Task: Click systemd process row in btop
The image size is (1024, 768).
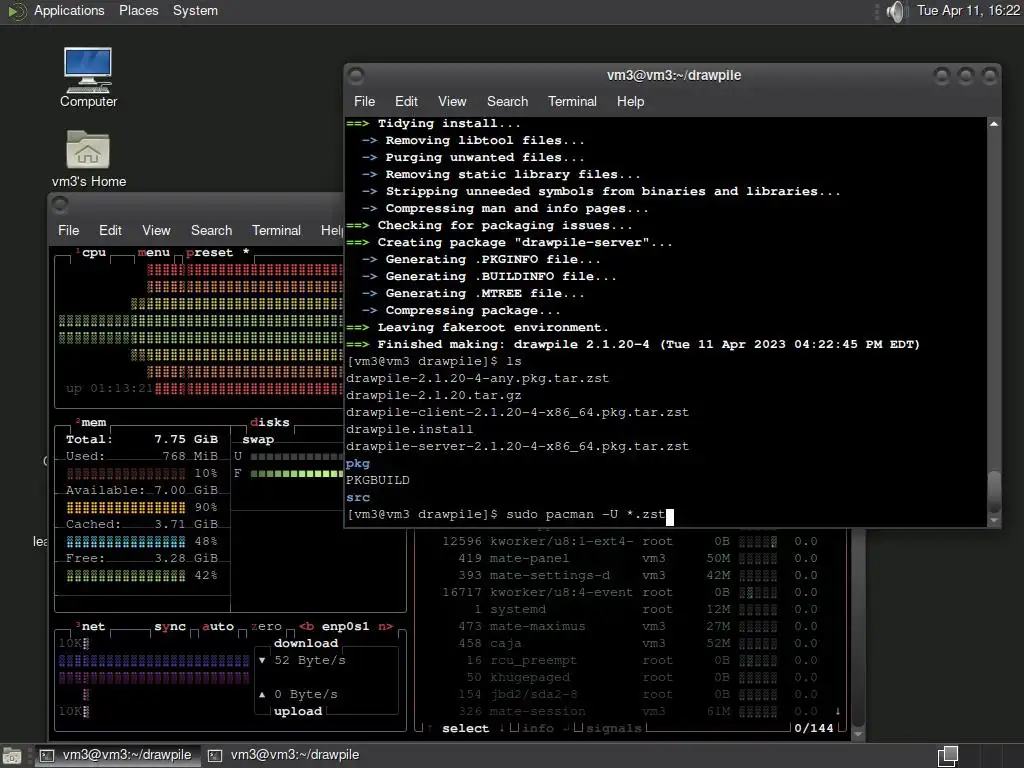Action: coord(630,609)
